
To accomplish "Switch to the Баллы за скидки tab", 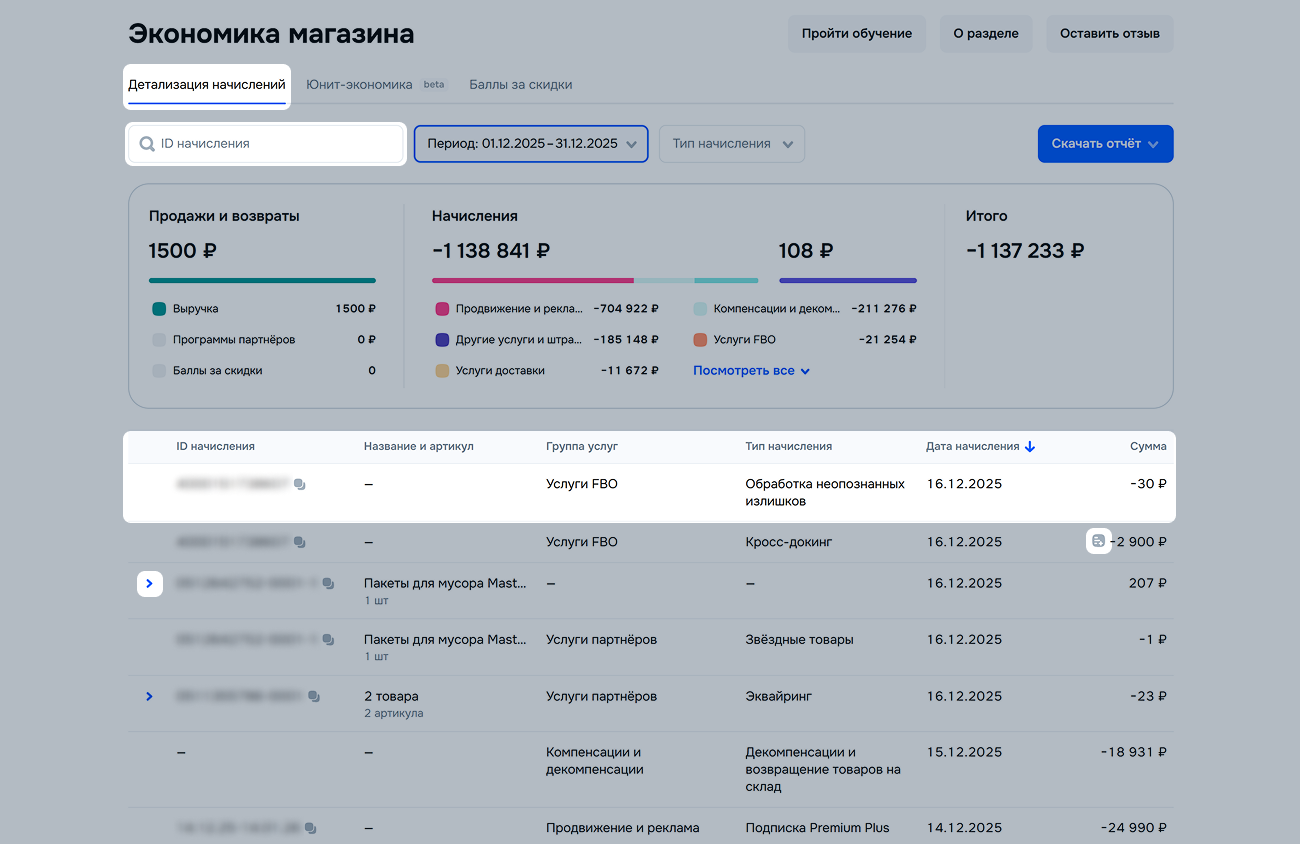I will [520, 85].
